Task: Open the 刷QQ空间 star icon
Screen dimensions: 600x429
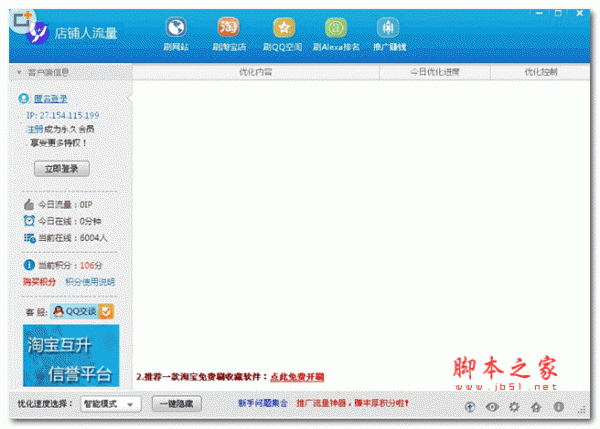Action: [284, 28]
